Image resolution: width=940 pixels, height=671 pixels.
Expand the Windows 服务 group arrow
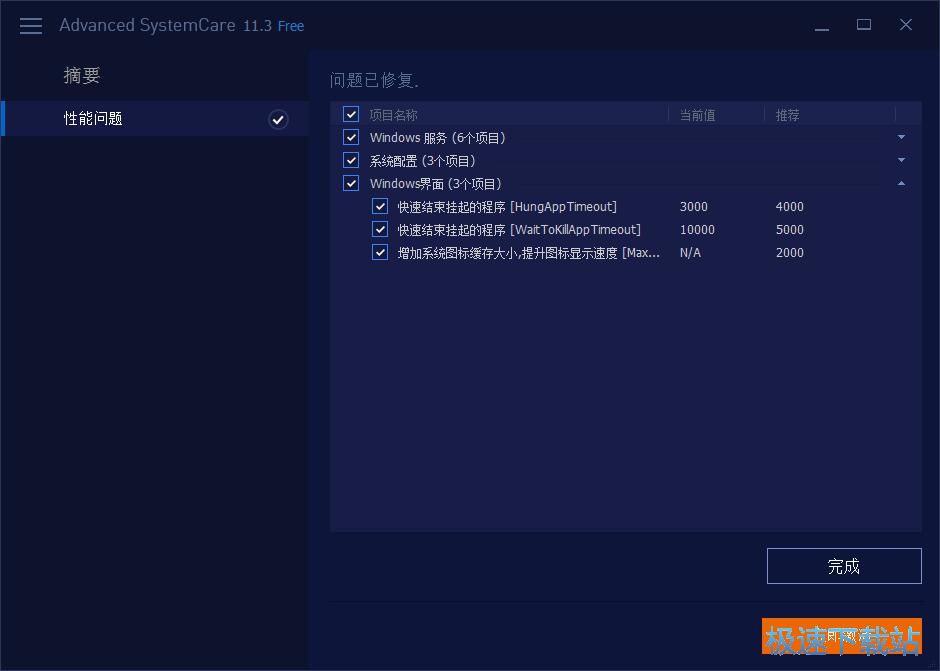pyautogui.click(x=901, y=137)
